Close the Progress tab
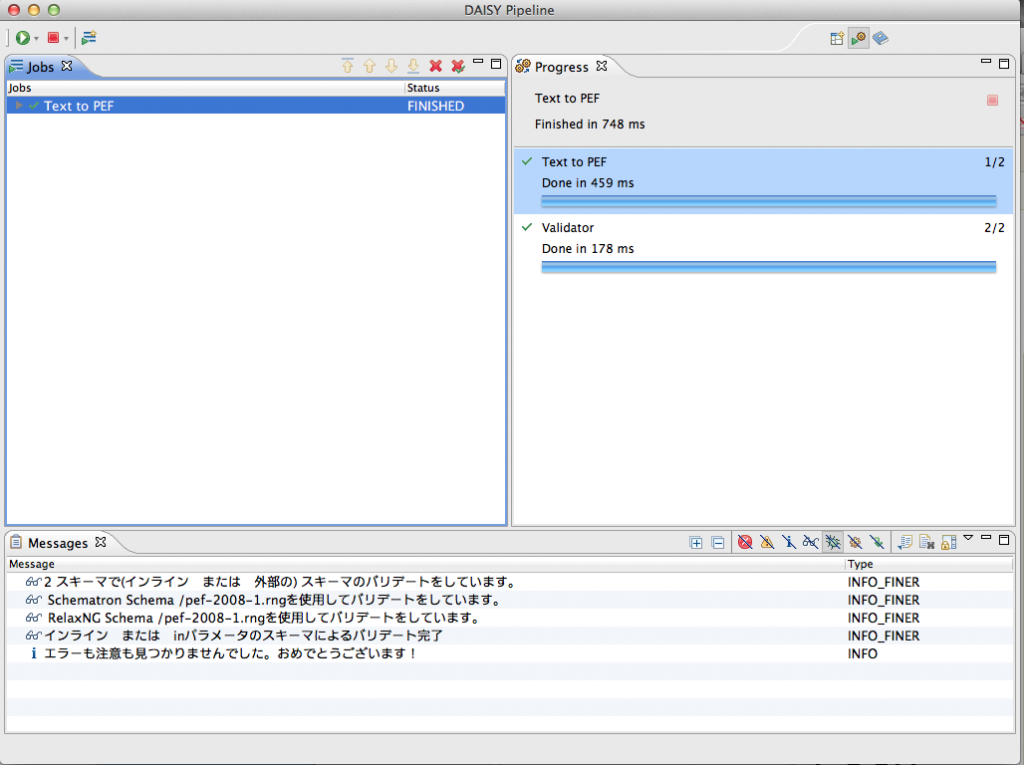Viewport: 1024px width, 765px height. 601,66
